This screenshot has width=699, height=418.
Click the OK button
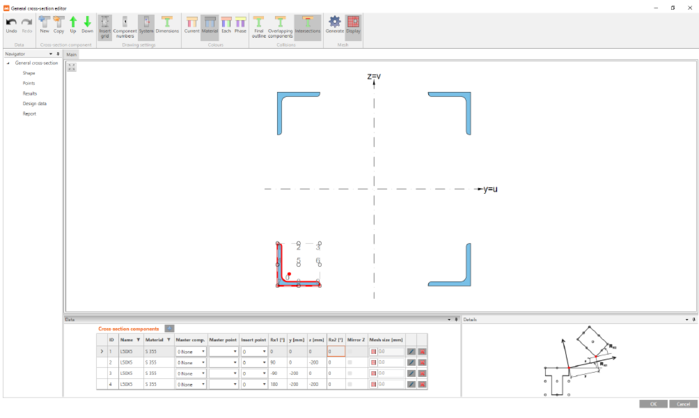coord(653,404)
